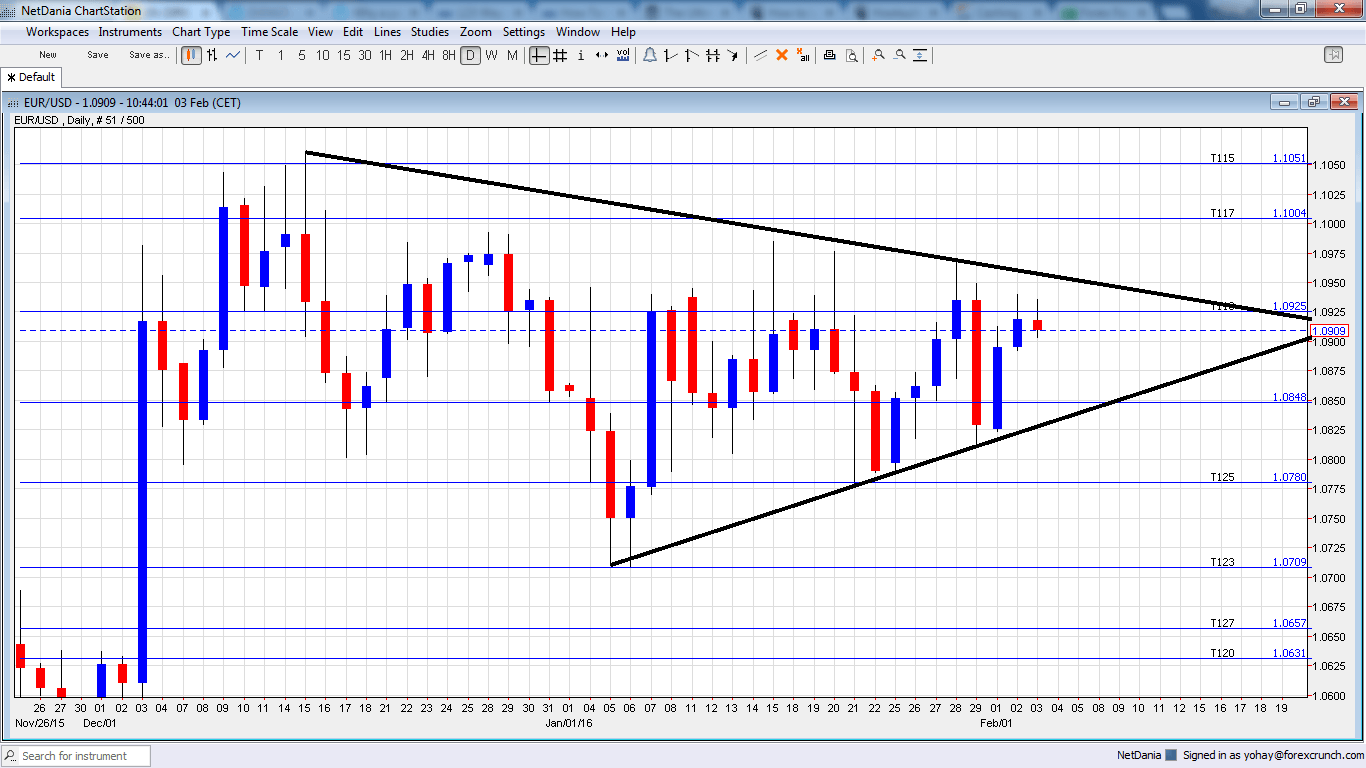The width and height of the screenshot is (1366, 768).
Task: Toggle the crosshair cursor mode
Action: point(538,56)
